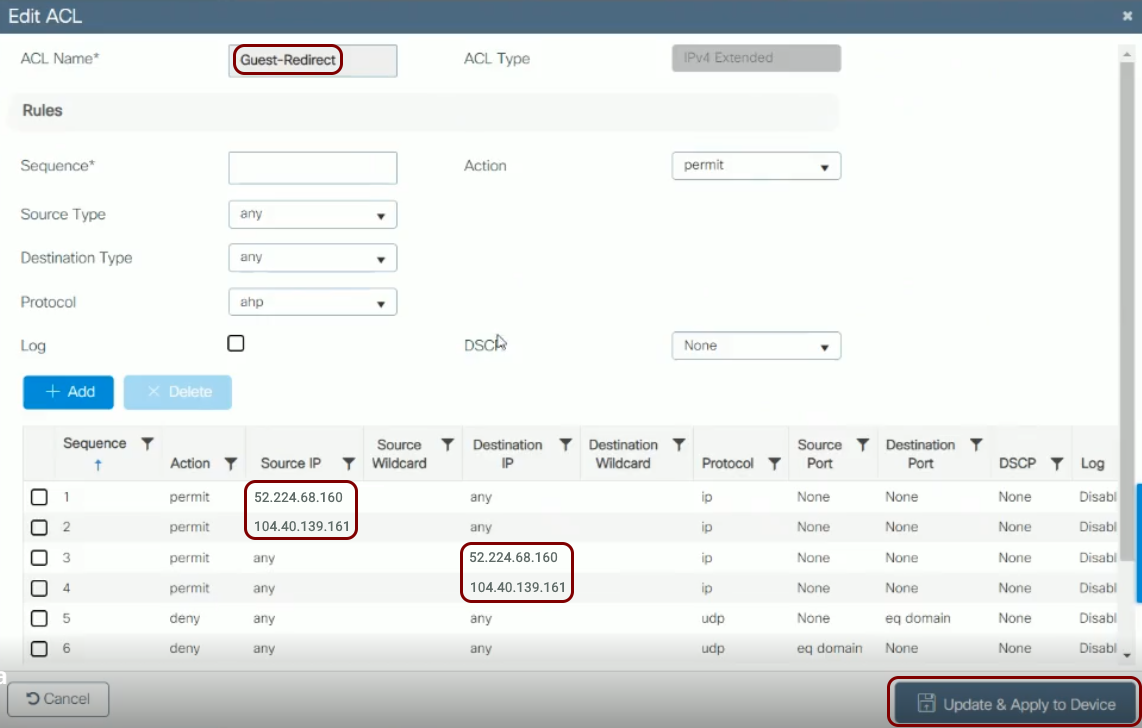Click the Add rule button
This screenshot has width=1142, height=728.
(x=68, y=392)
